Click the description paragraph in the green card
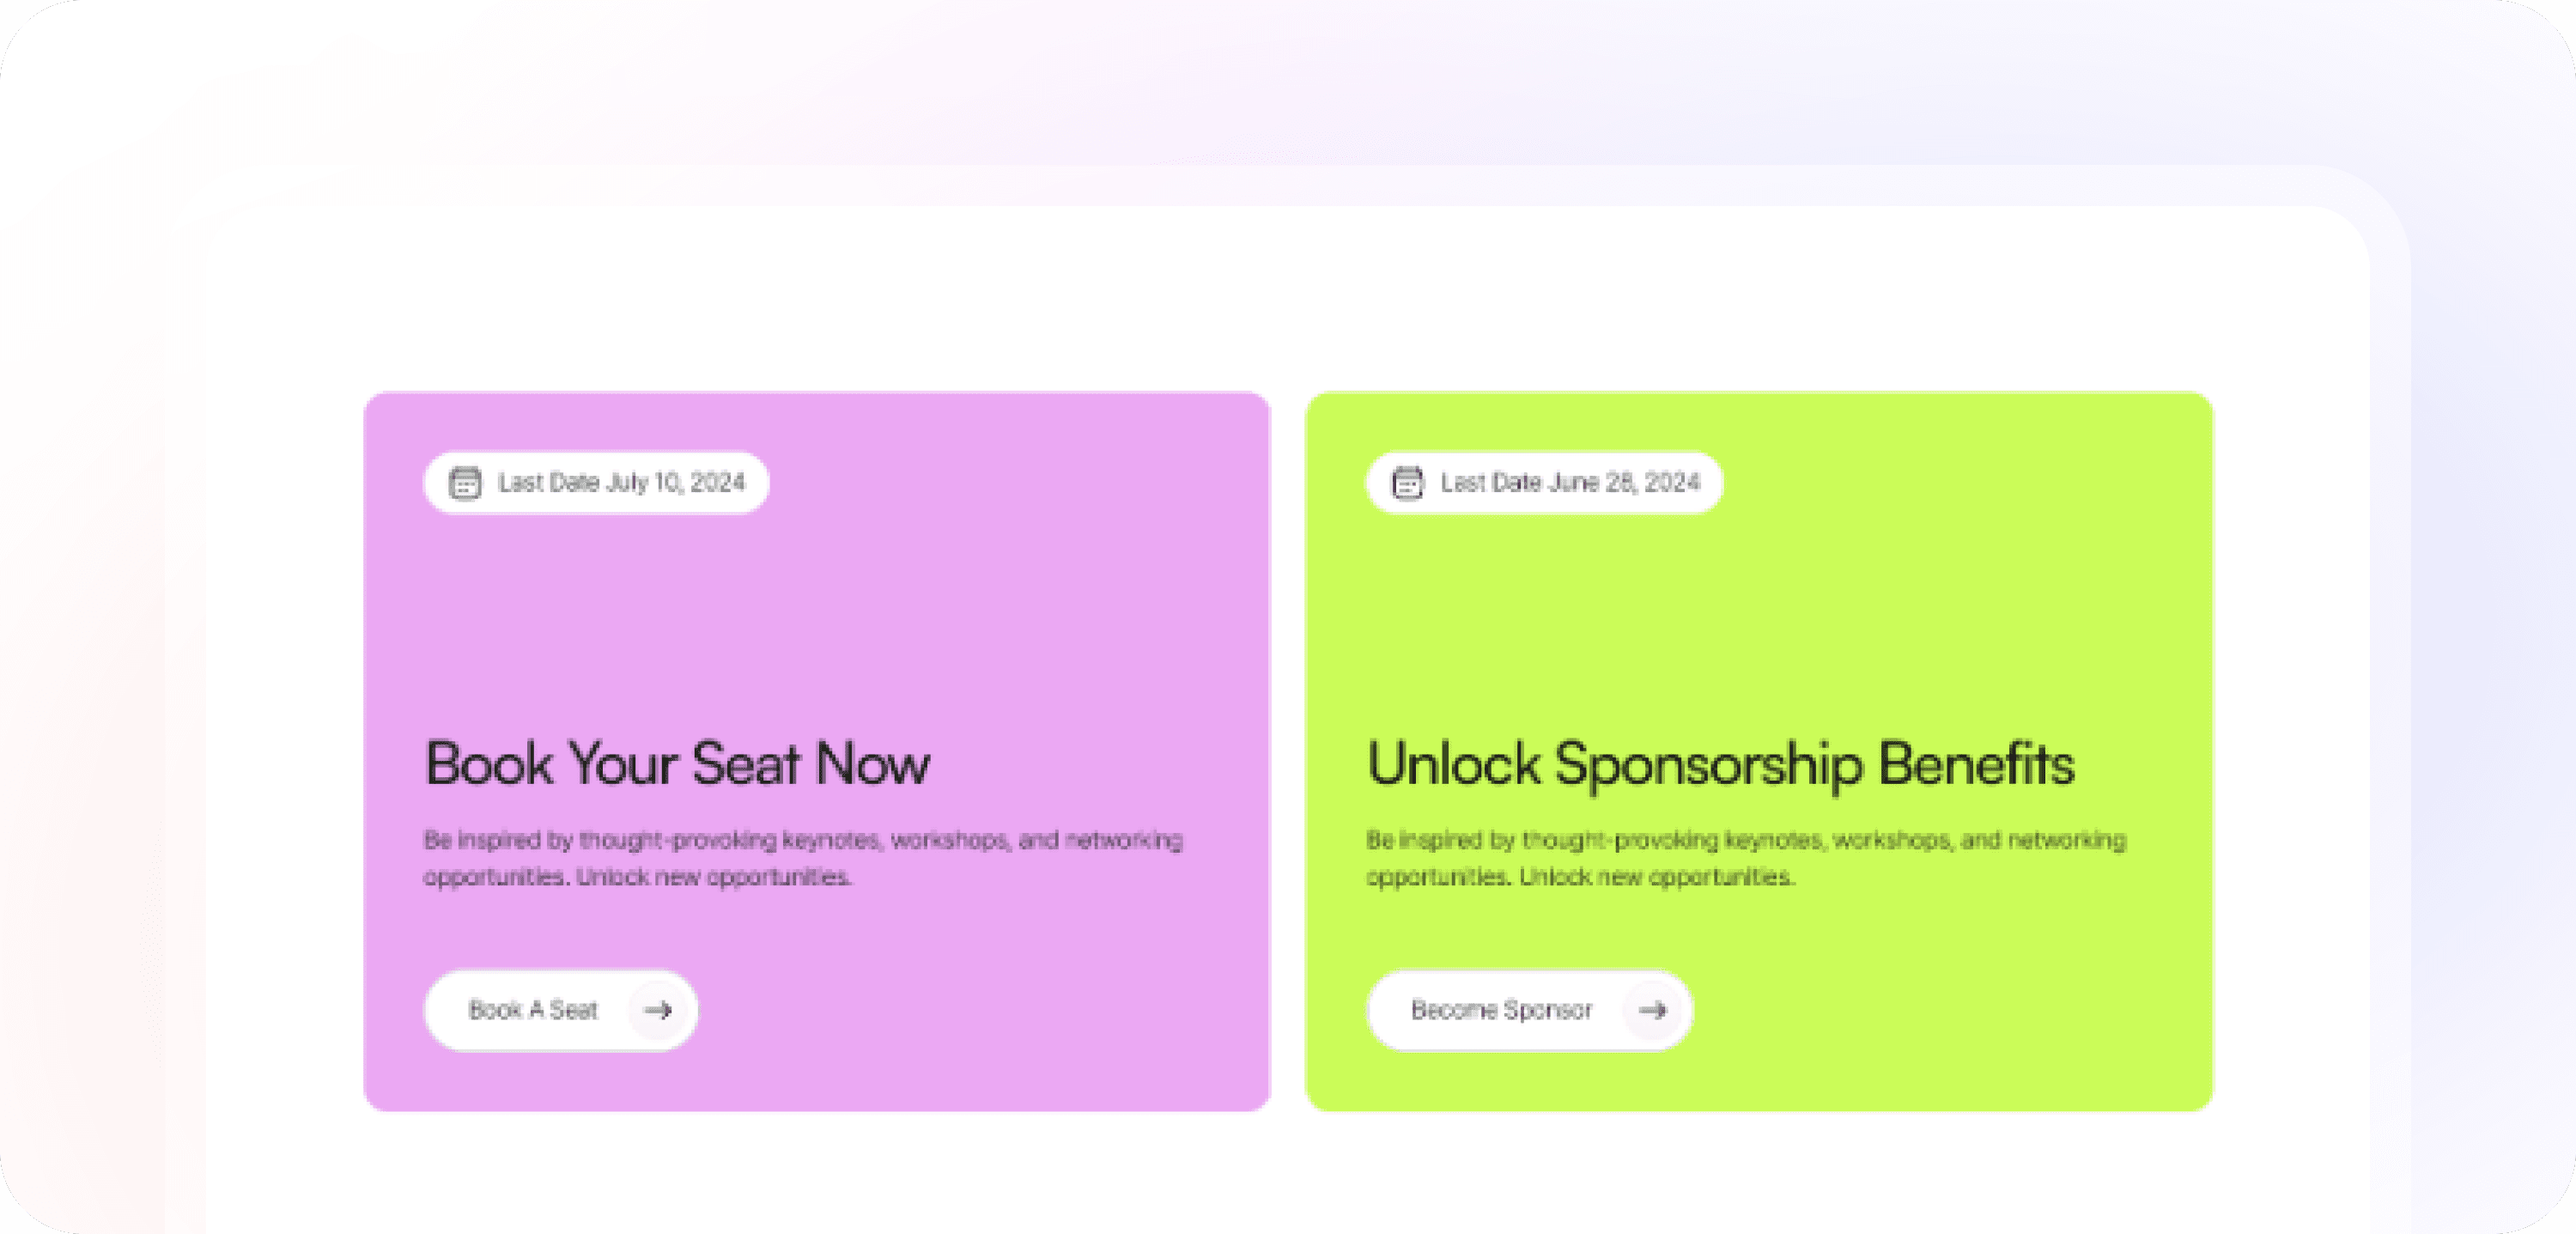 coord(1745,857)
